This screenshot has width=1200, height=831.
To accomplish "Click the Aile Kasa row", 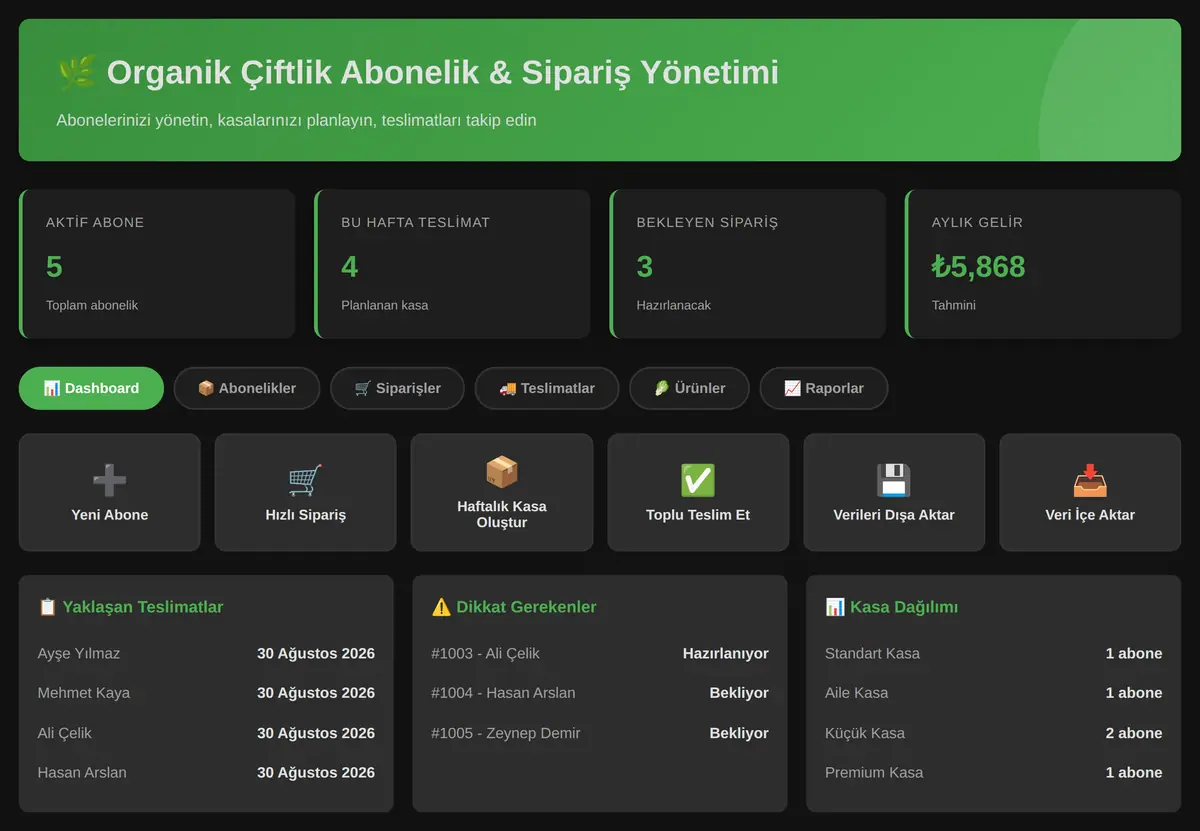I will coord(994,693).
